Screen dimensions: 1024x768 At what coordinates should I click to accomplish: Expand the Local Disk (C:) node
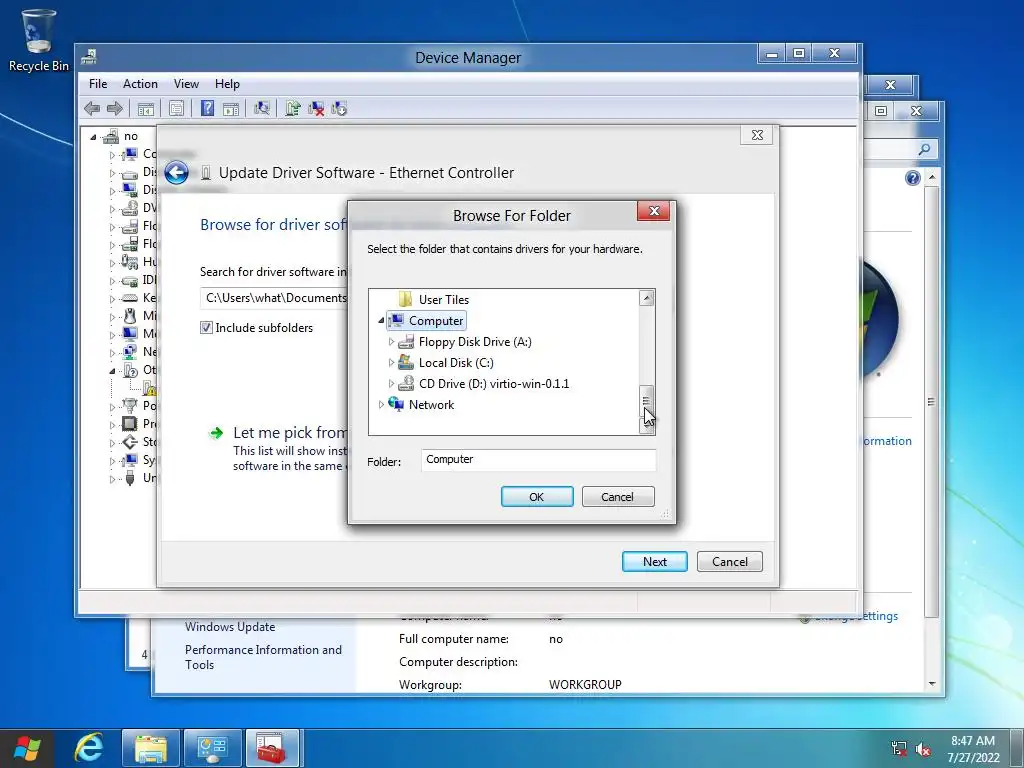(391, 362)
